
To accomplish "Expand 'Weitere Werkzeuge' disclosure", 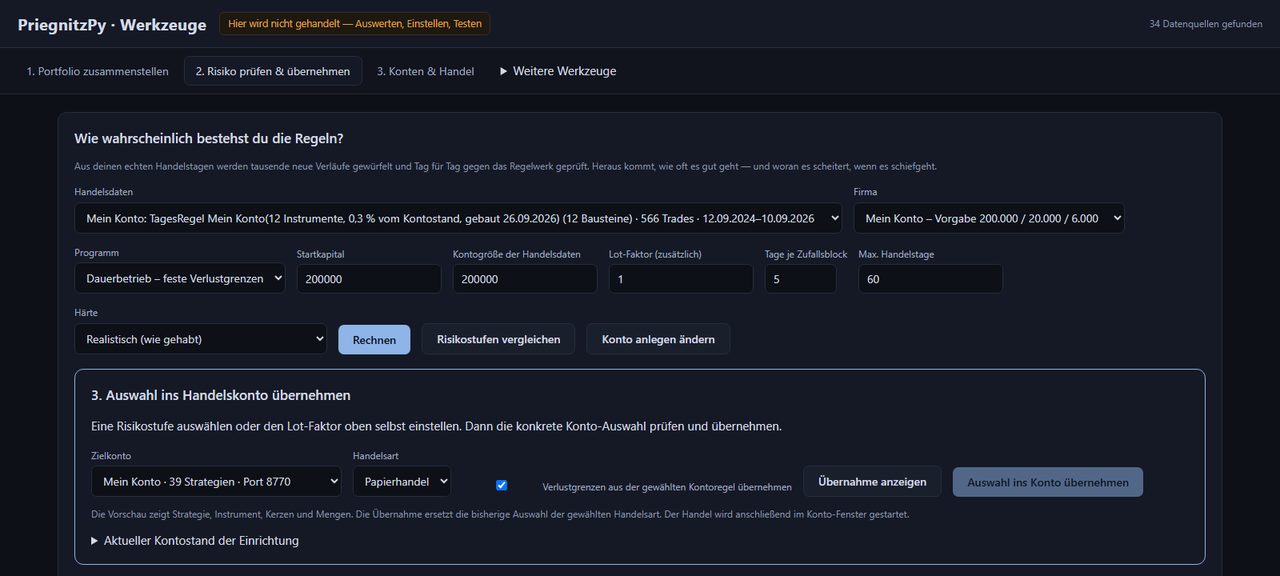I will (x=558, y=71).
